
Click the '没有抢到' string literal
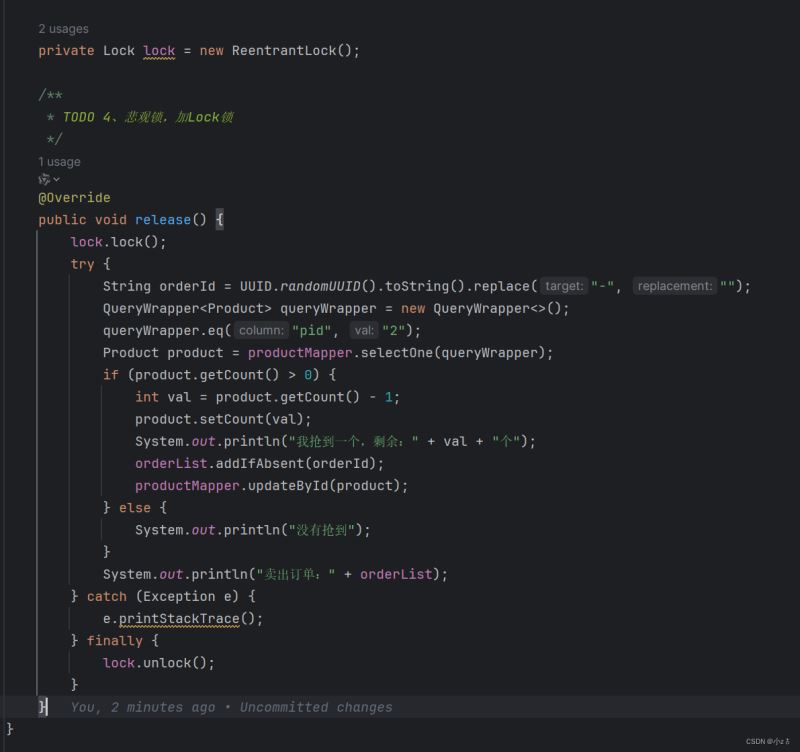click(321, 530)
